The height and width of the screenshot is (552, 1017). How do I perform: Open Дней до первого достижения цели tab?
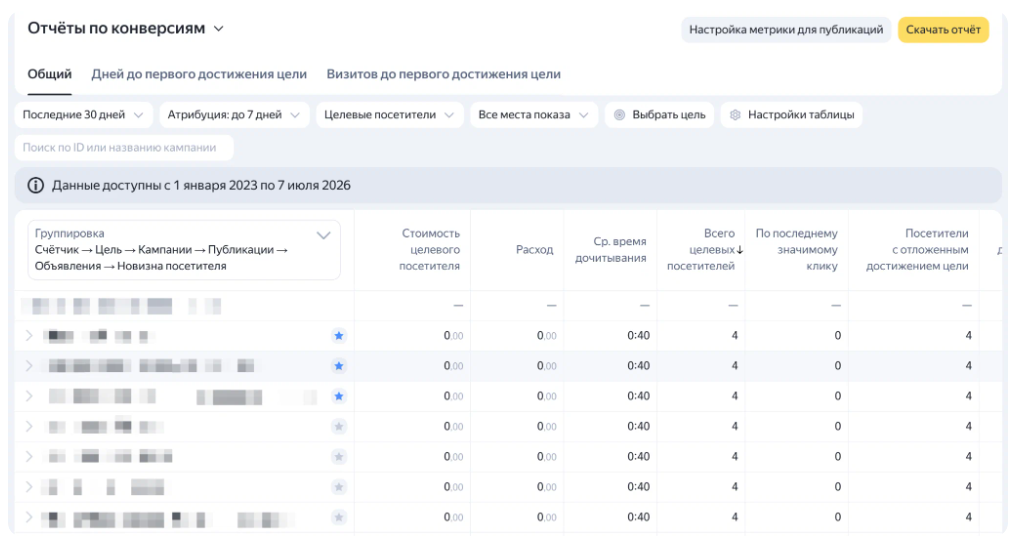pyautogui.click(x=199, y=74)
